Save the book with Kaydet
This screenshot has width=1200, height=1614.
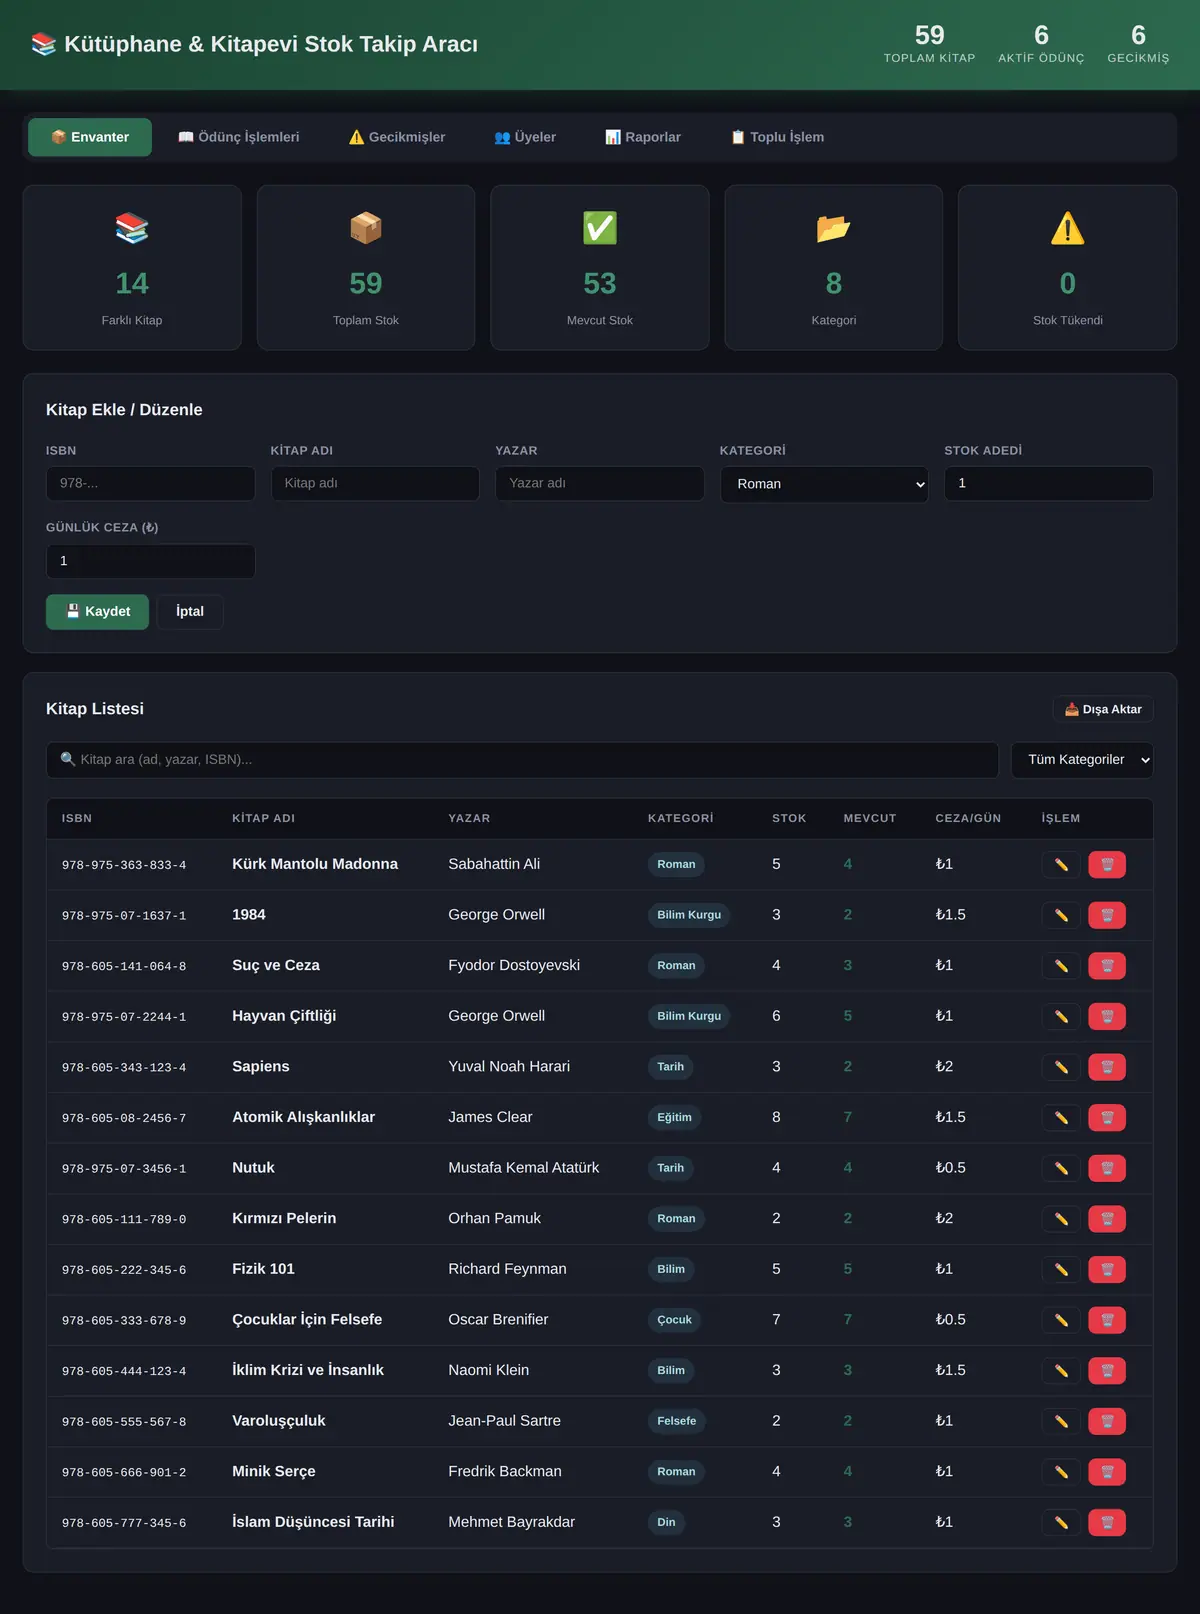coord(97,612)
